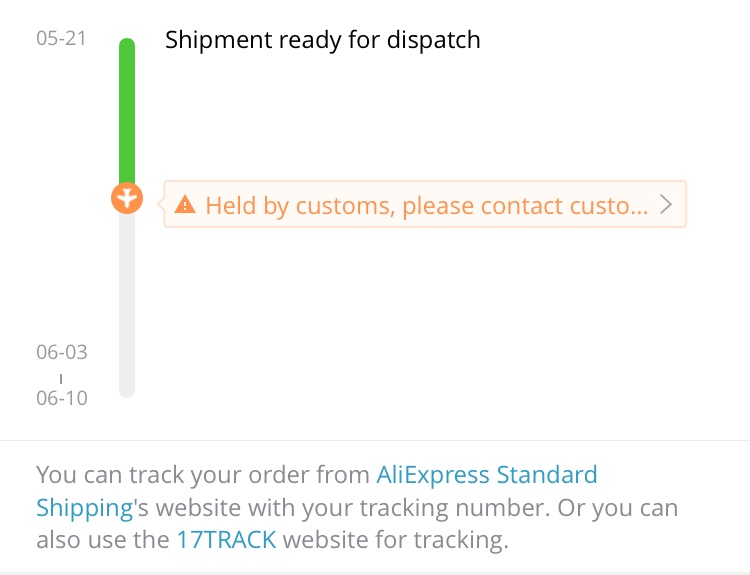This screenshot has height=575, width=750.
Task: Open the 17TRACK website link
Action: [226, 541]
